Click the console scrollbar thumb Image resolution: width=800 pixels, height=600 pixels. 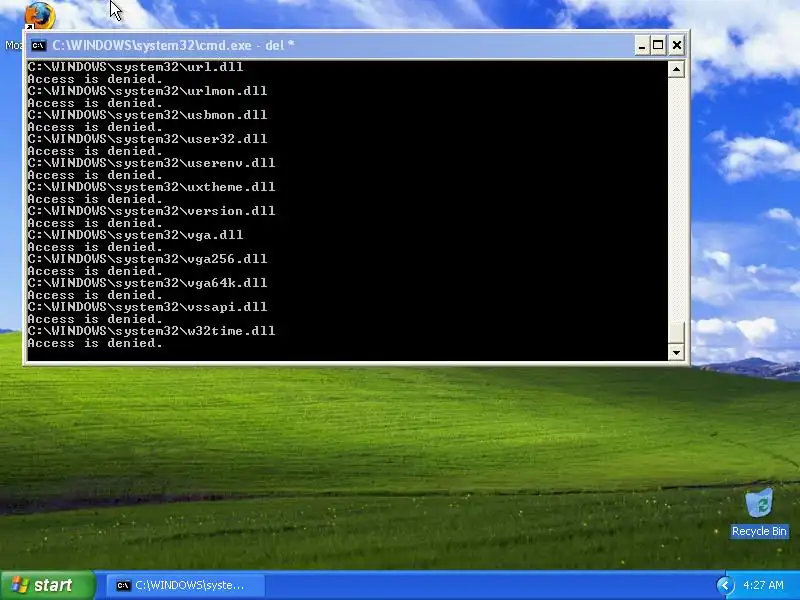click(x=676, y=333)
